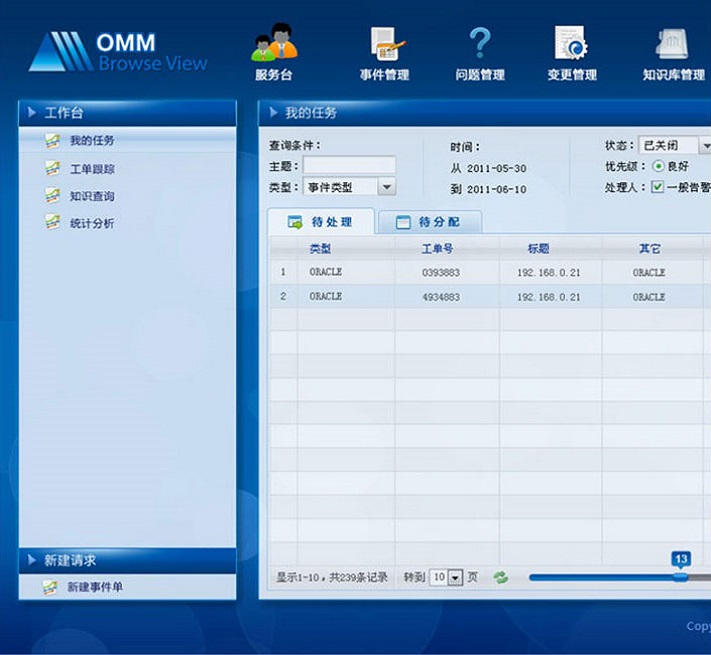Click the green refresh icon in pager
The image size is (711, 655).
coord(500,577)
